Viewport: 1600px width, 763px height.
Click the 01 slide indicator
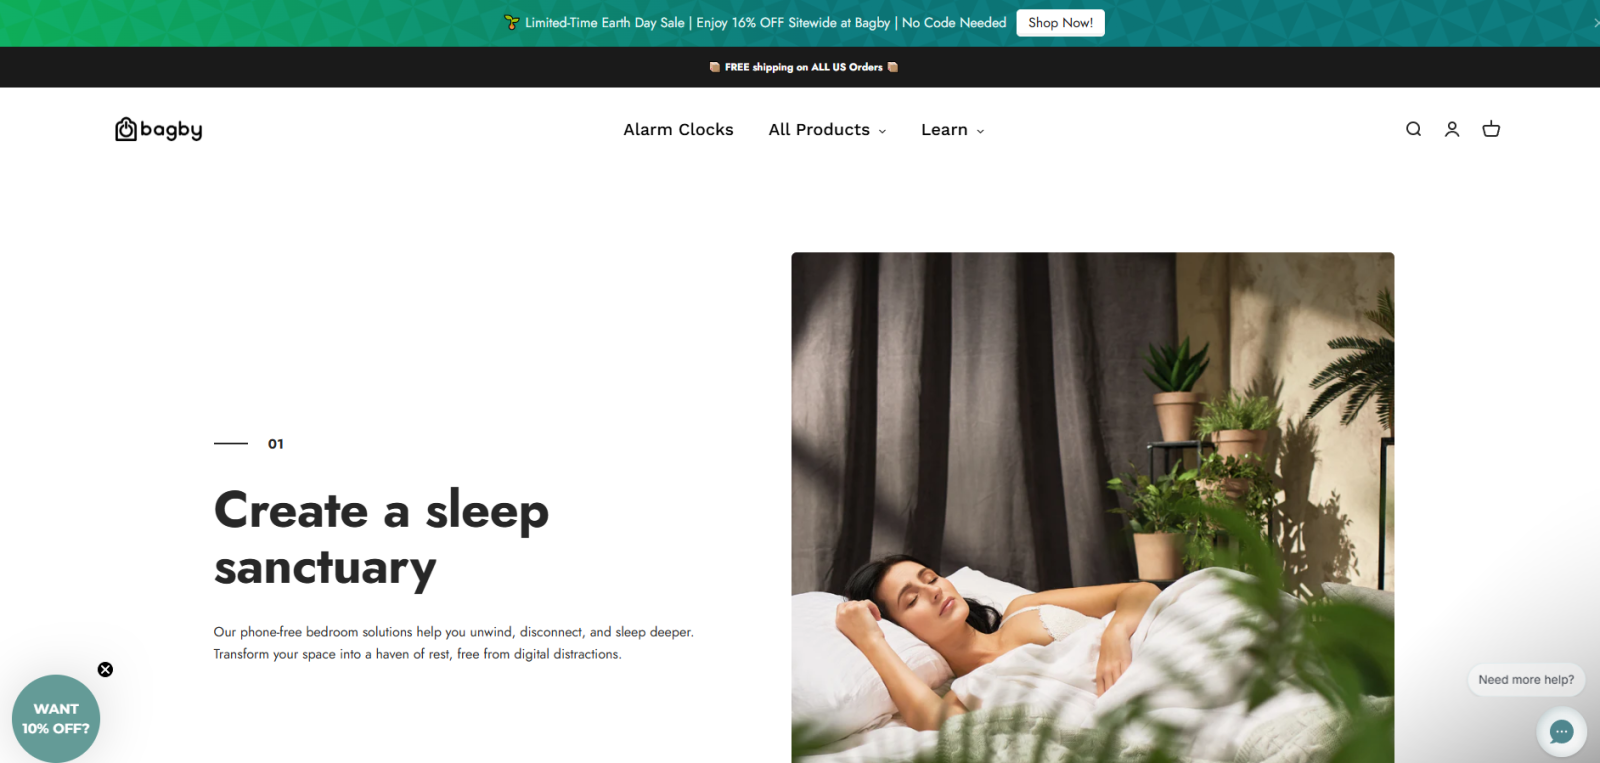coord(276,444)
